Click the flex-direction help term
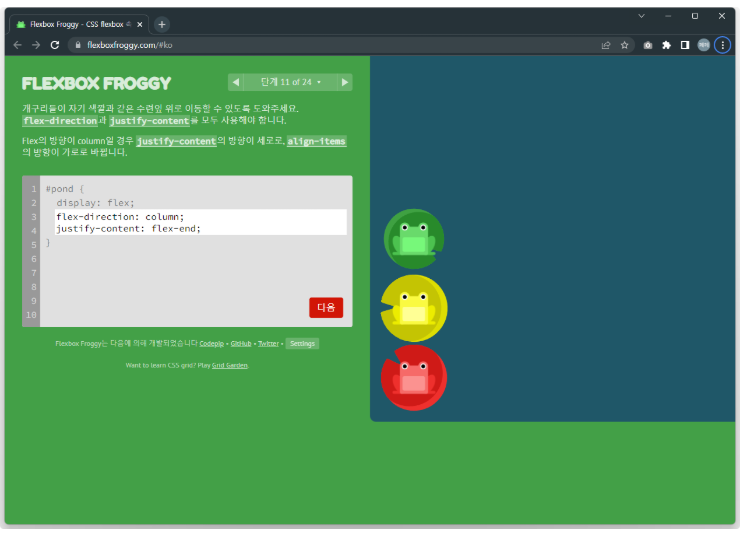This screenshot has height=534, width=744. pos(60,121)
